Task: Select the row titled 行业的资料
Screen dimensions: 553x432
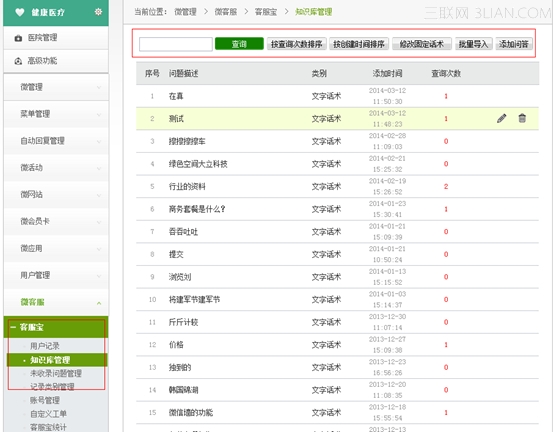Action: (x=338, y=187)
